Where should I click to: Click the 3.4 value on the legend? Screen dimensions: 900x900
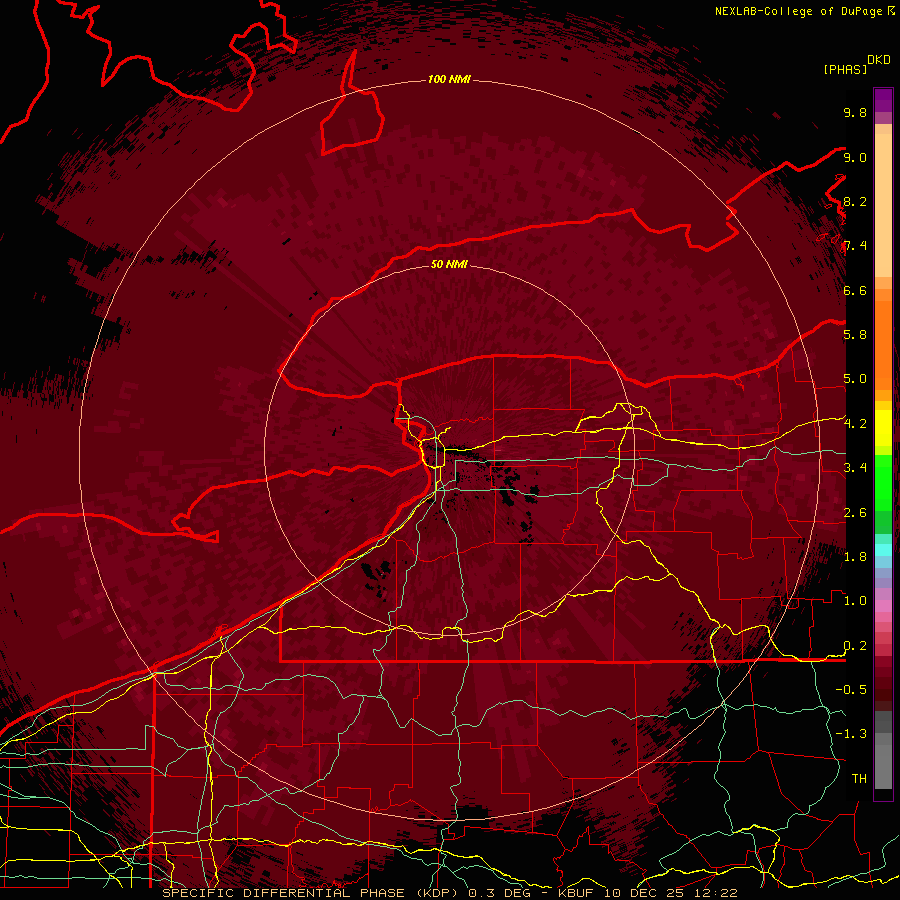click(855, 468)
